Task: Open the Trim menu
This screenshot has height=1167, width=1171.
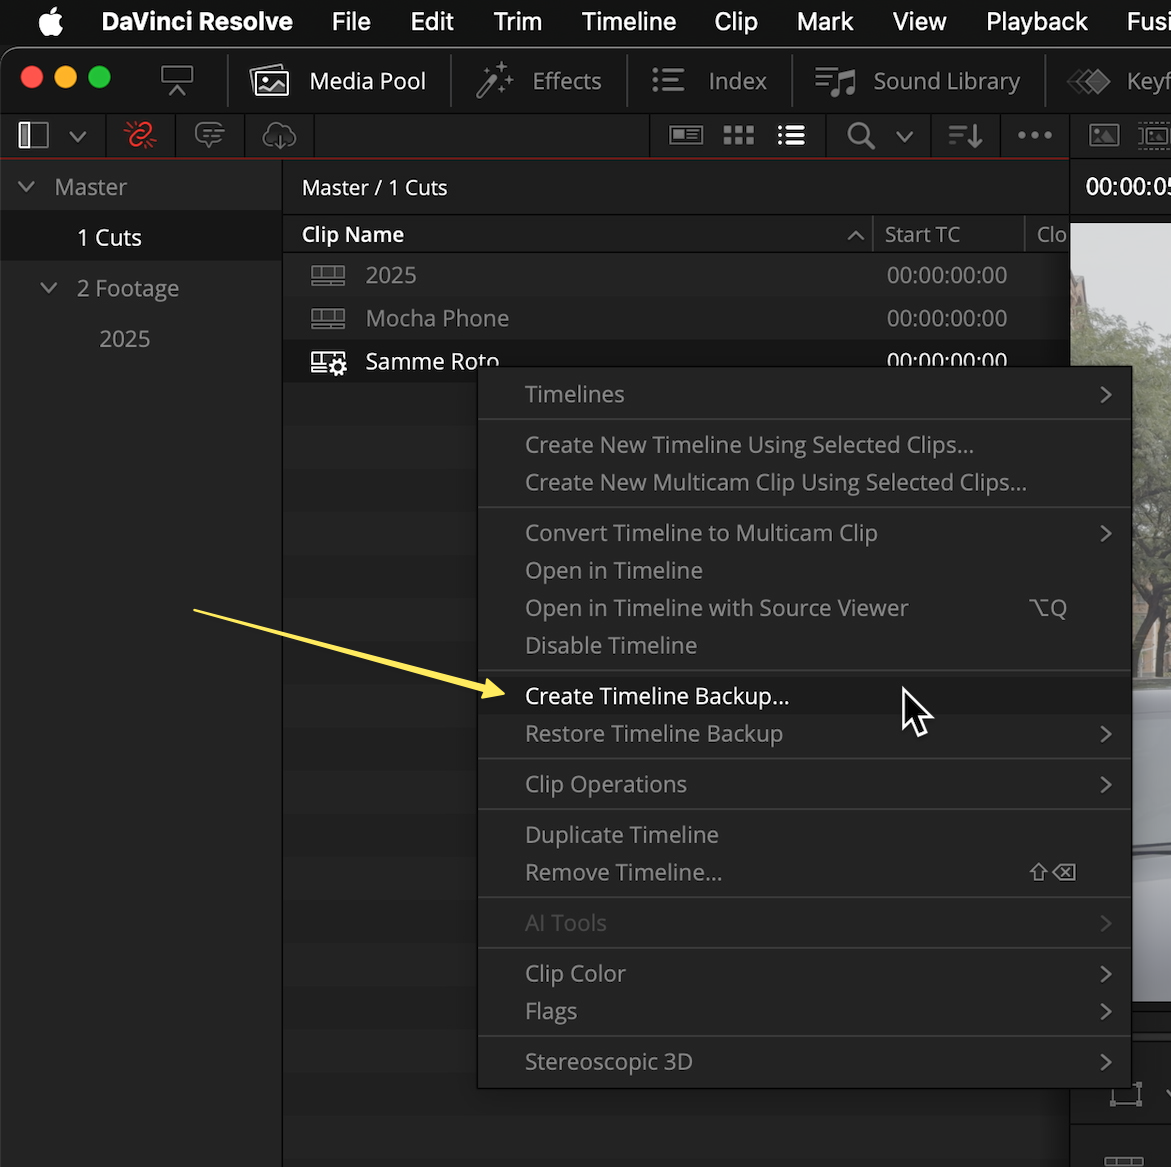Action: (x=518, y=22)
